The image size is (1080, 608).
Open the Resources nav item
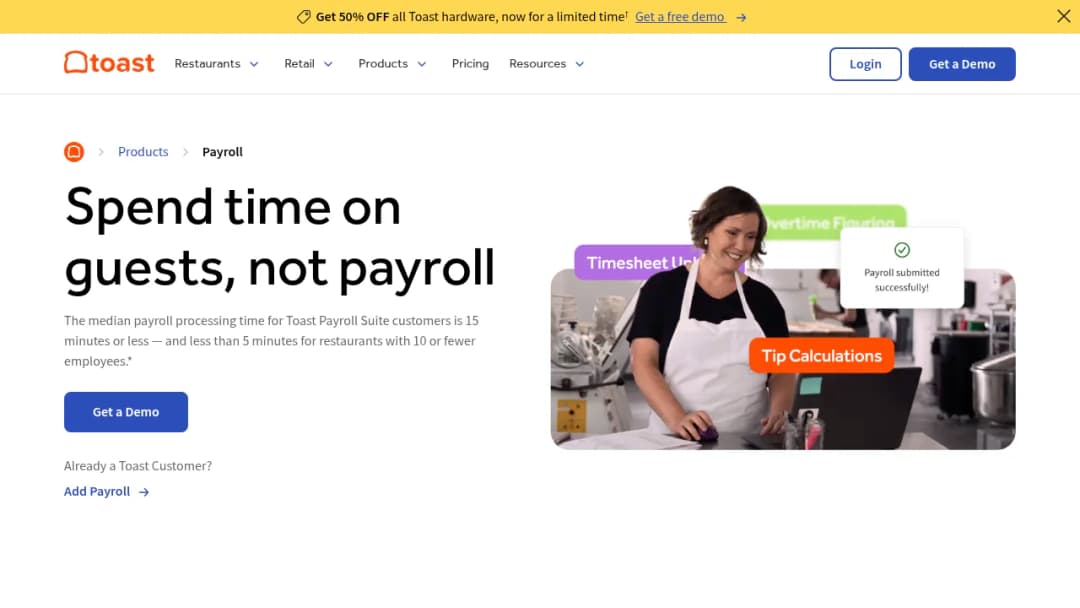tap(537, 63)
